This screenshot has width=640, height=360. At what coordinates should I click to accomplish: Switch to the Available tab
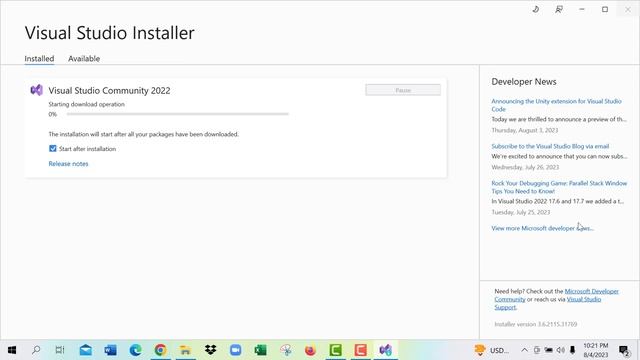click(x=84, y=58)
